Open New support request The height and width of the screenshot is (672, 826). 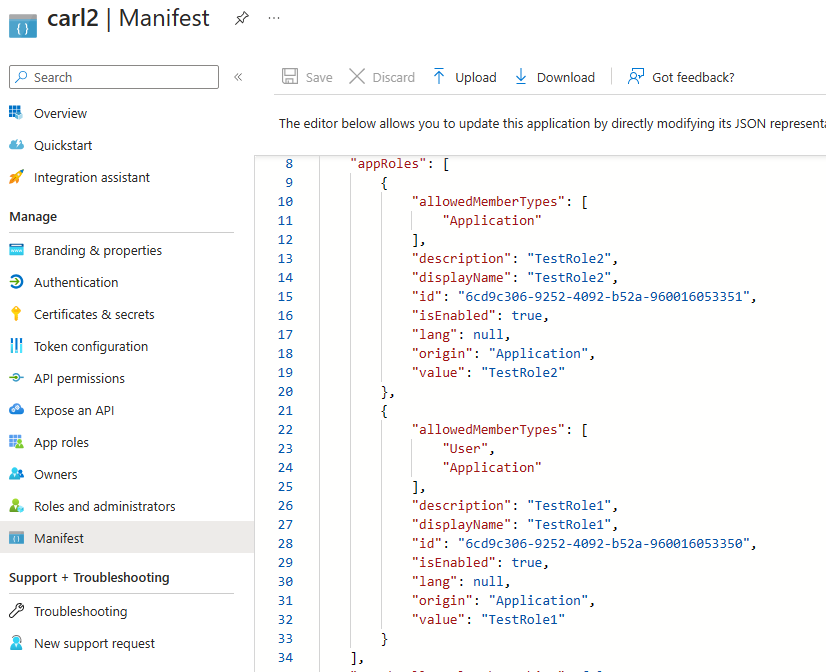(x=94, y=643)
